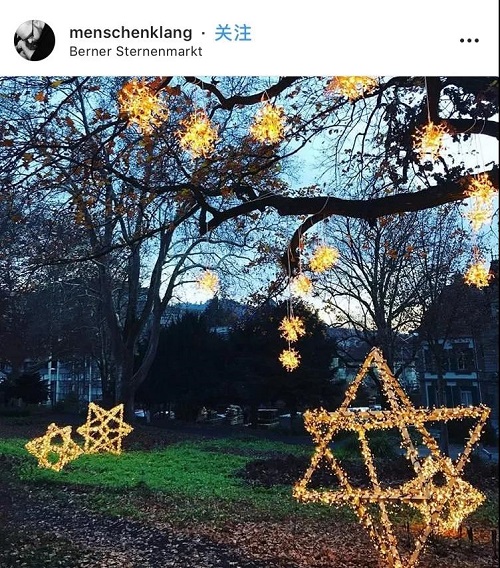Tap the upright five-pointed lit star on the lawn
The image size is (500, 568).
coord(105,429)
